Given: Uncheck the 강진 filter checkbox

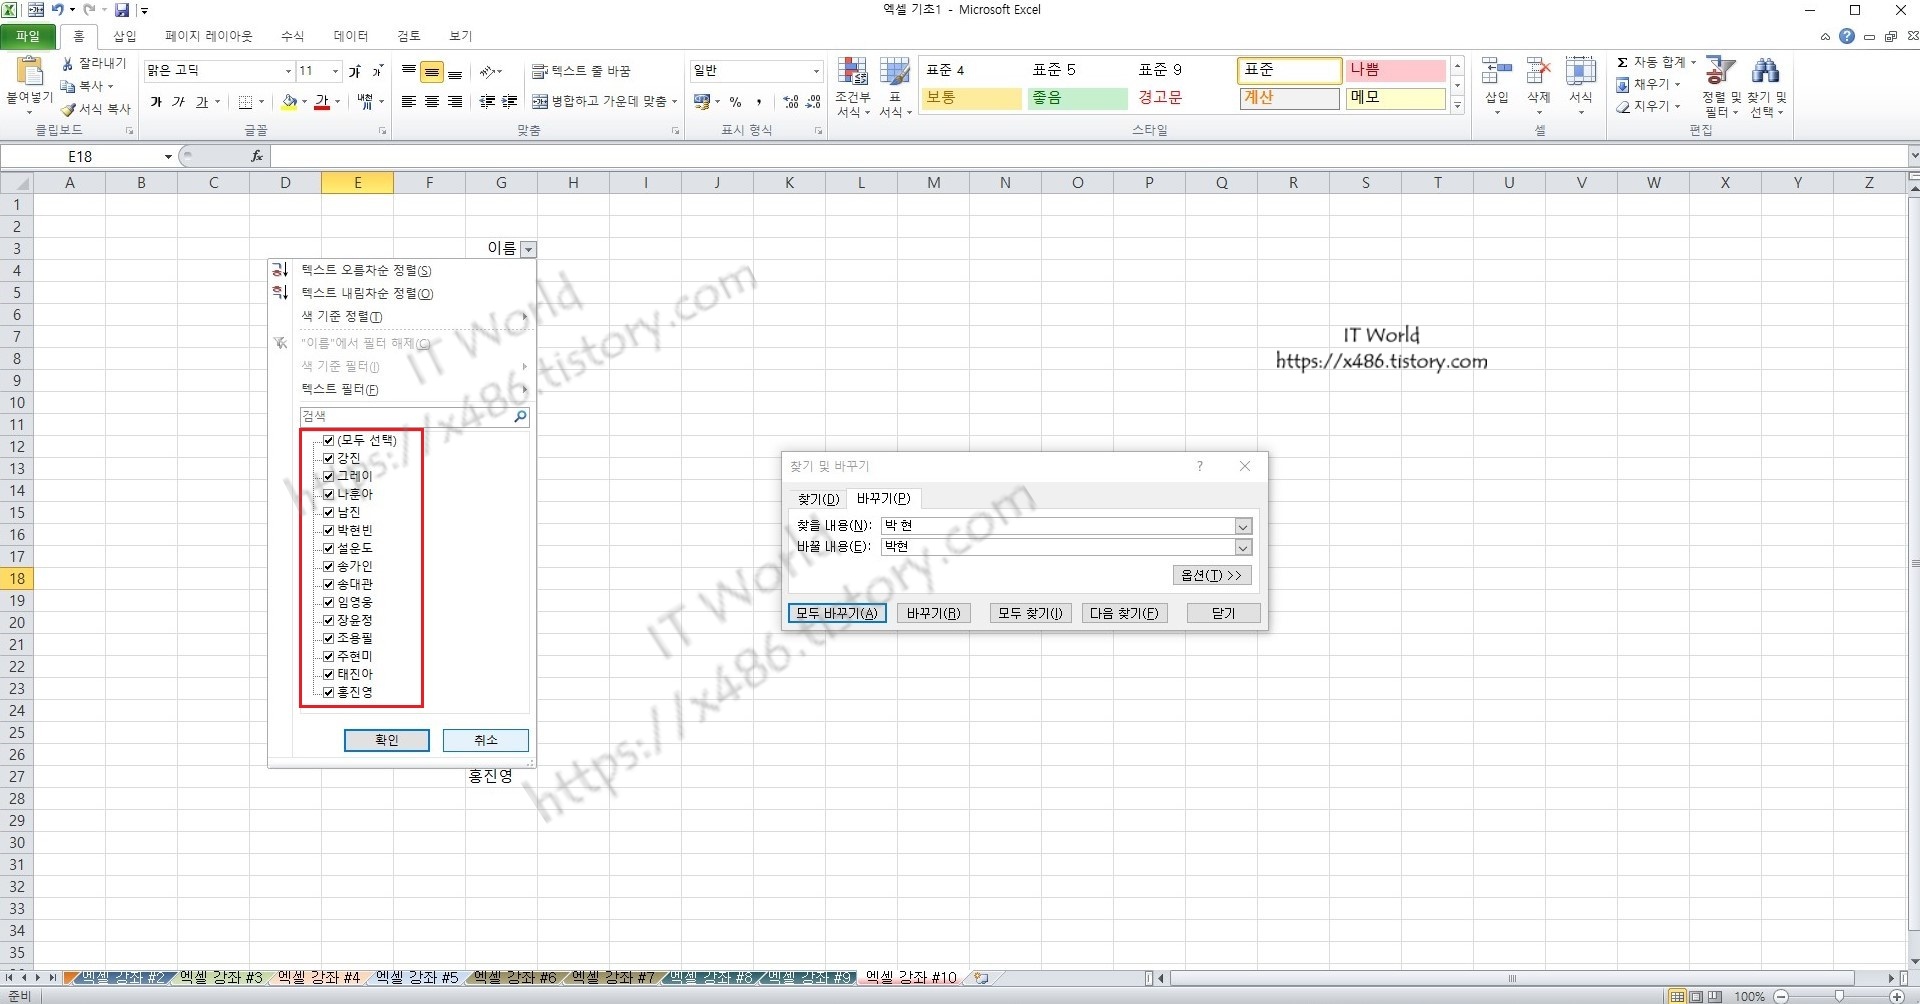Looking at the screenshot, I should tap(328, 458).
